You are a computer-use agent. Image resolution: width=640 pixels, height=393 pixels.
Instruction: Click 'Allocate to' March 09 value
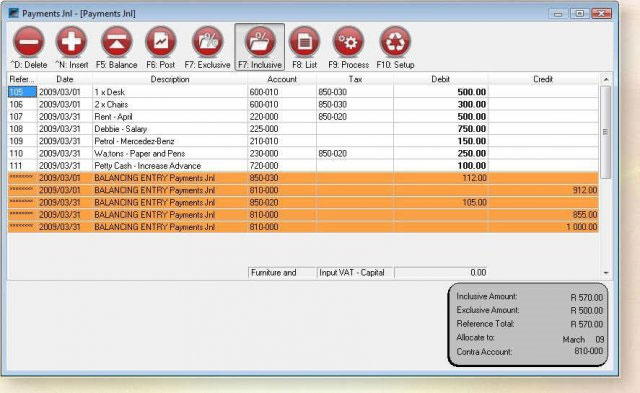(x=583, y=339)
